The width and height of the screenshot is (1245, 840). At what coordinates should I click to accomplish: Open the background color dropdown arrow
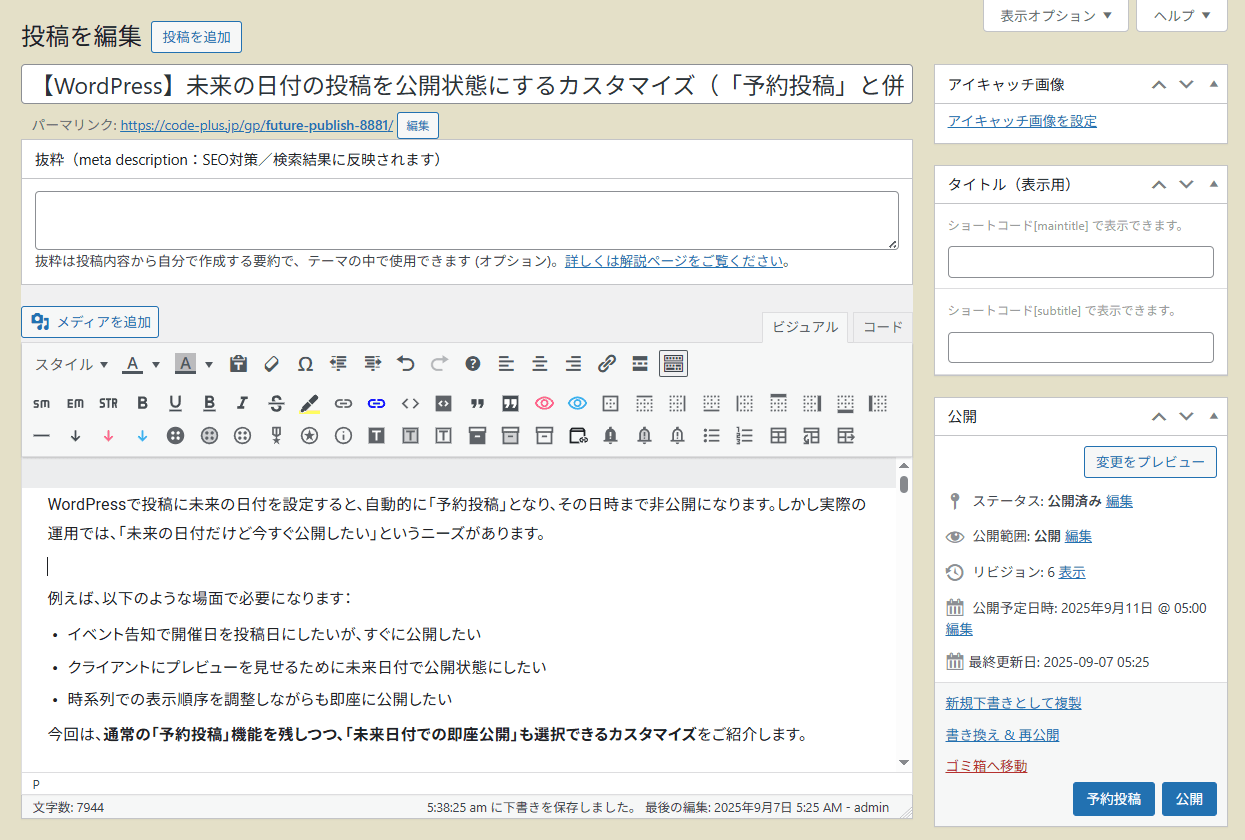pos(209,364)
